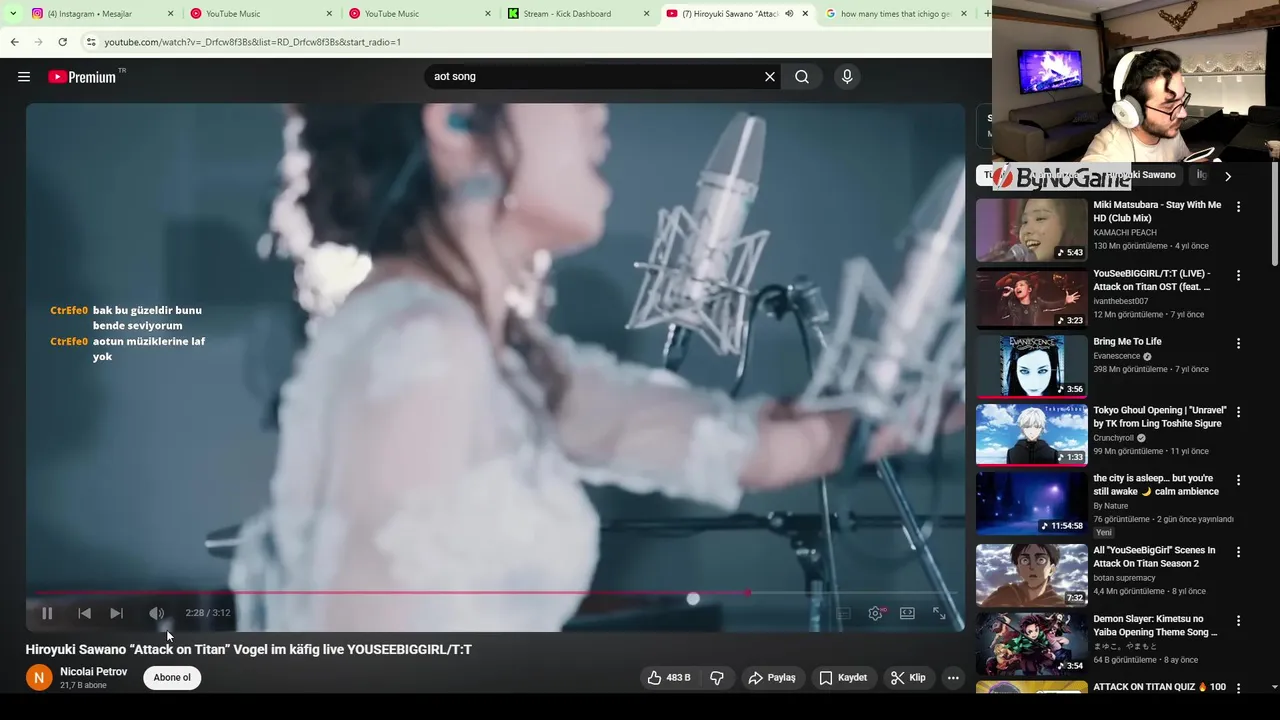Open options for 'the city is asleep' video
1280x720 pixels.
click(1238, 480)
